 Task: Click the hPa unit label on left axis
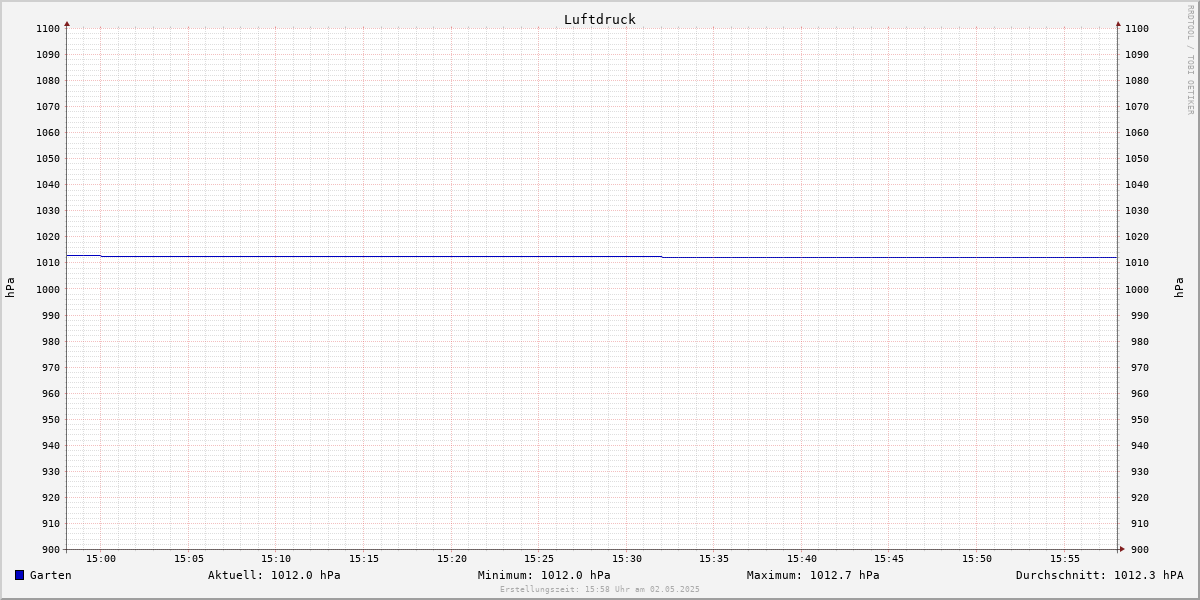pyautogui.click(x=10, y=287)
